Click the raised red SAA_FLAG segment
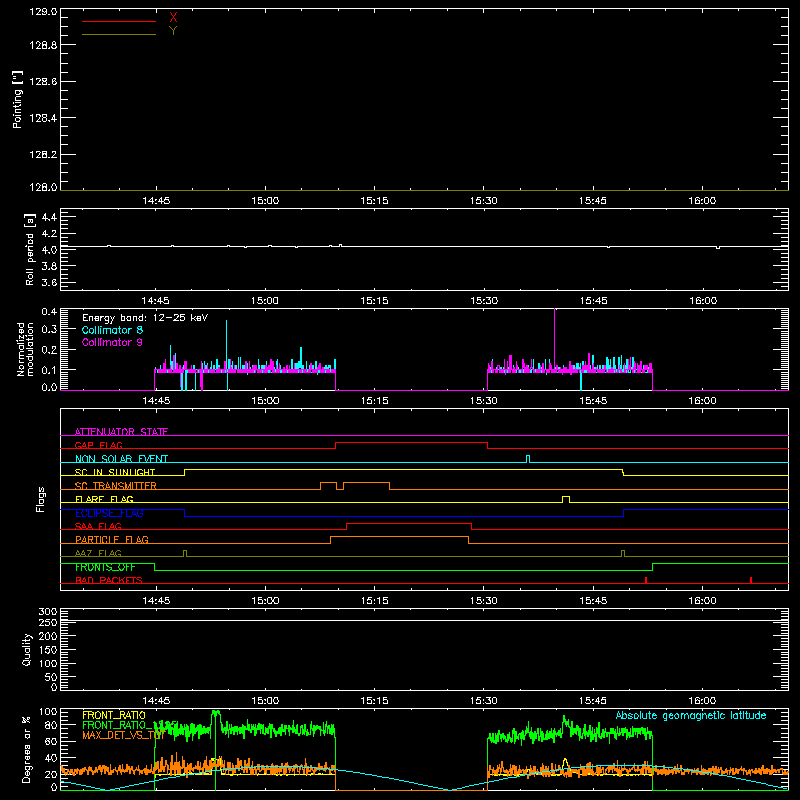This screenshot has height=800, width=800. tap(409, 523)
